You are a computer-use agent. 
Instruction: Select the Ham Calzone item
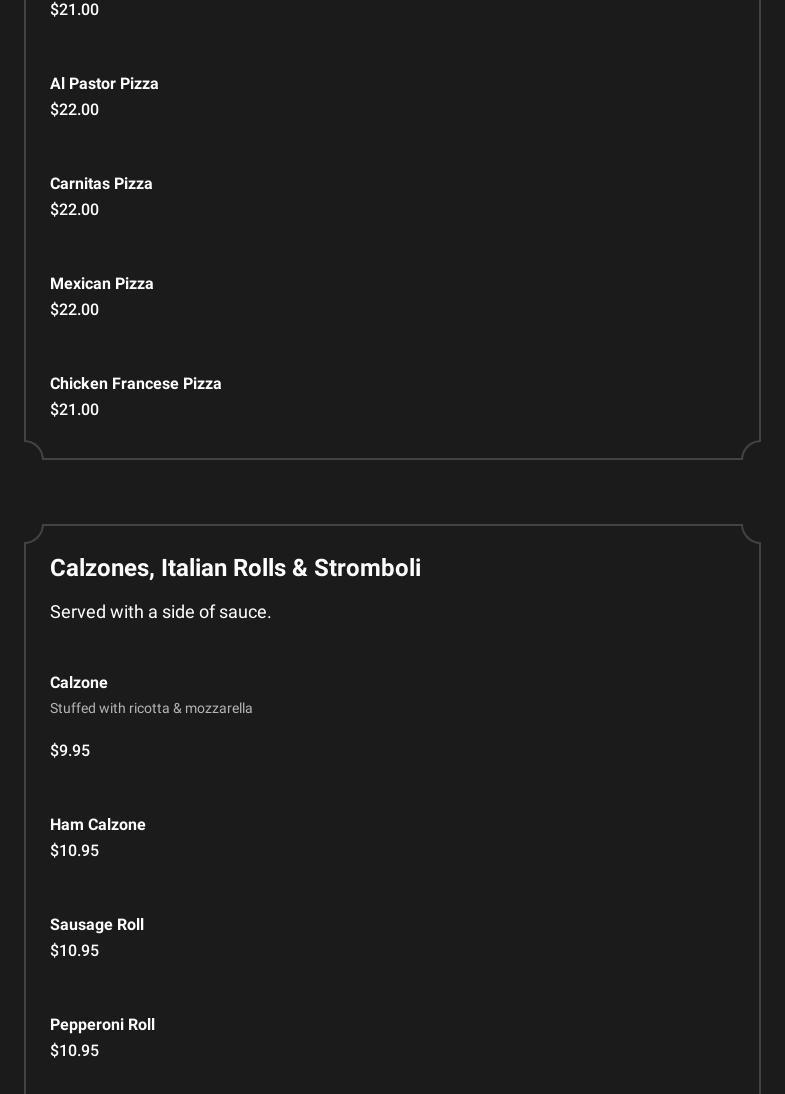tap(98, 825)
